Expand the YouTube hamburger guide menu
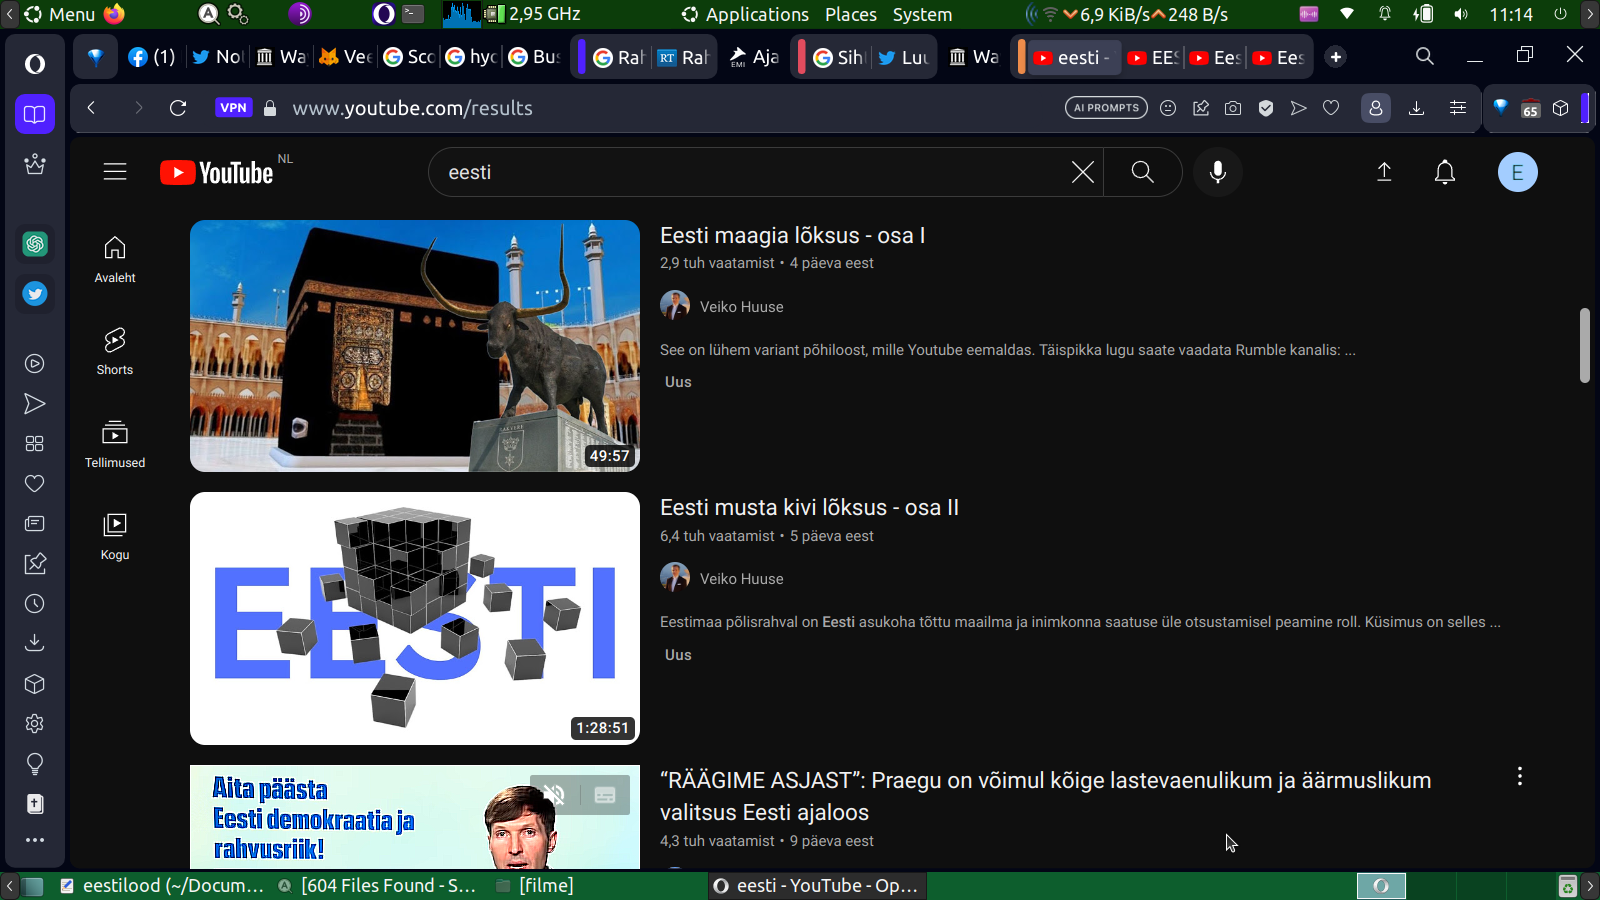The width and height of the screenshot is (1600, 900). pyautogui.click(x=115, y=172)
